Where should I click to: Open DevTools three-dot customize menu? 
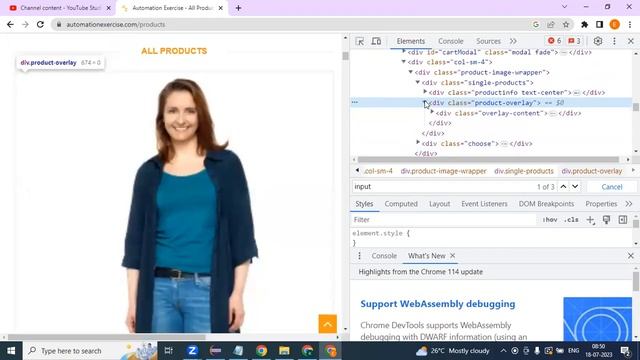click(614, 41)
